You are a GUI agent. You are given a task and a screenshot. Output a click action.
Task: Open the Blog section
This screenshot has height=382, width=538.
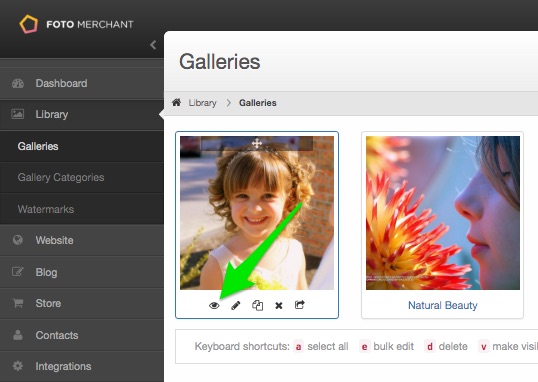click(82, 272)
